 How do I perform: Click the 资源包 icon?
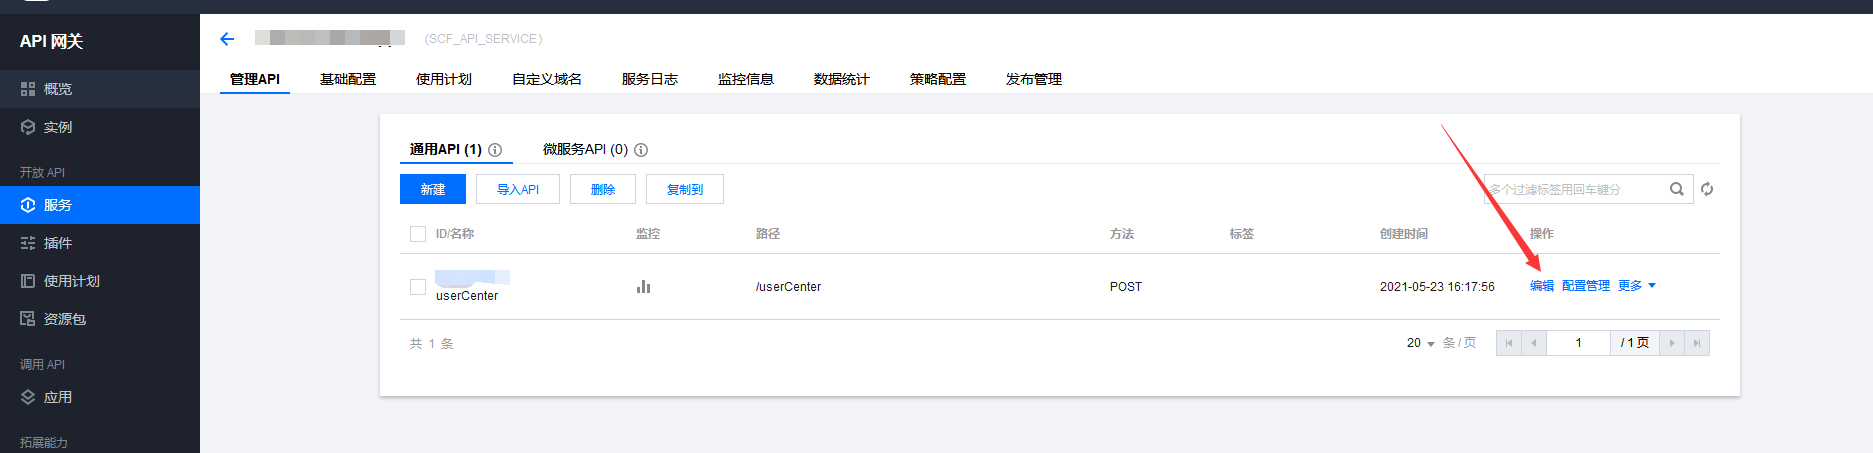(x=28, y=319)
